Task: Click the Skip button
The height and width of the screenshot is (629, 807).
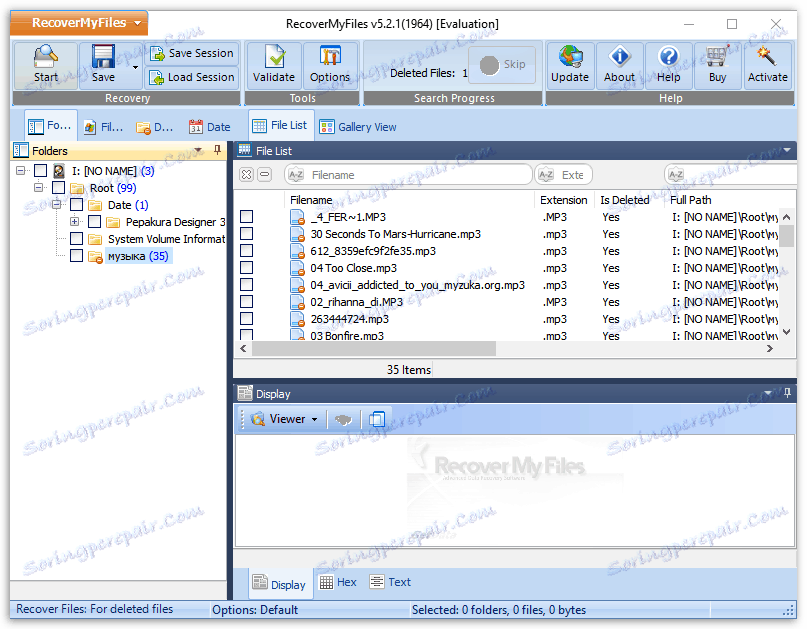Action: (x=502, y=64)
